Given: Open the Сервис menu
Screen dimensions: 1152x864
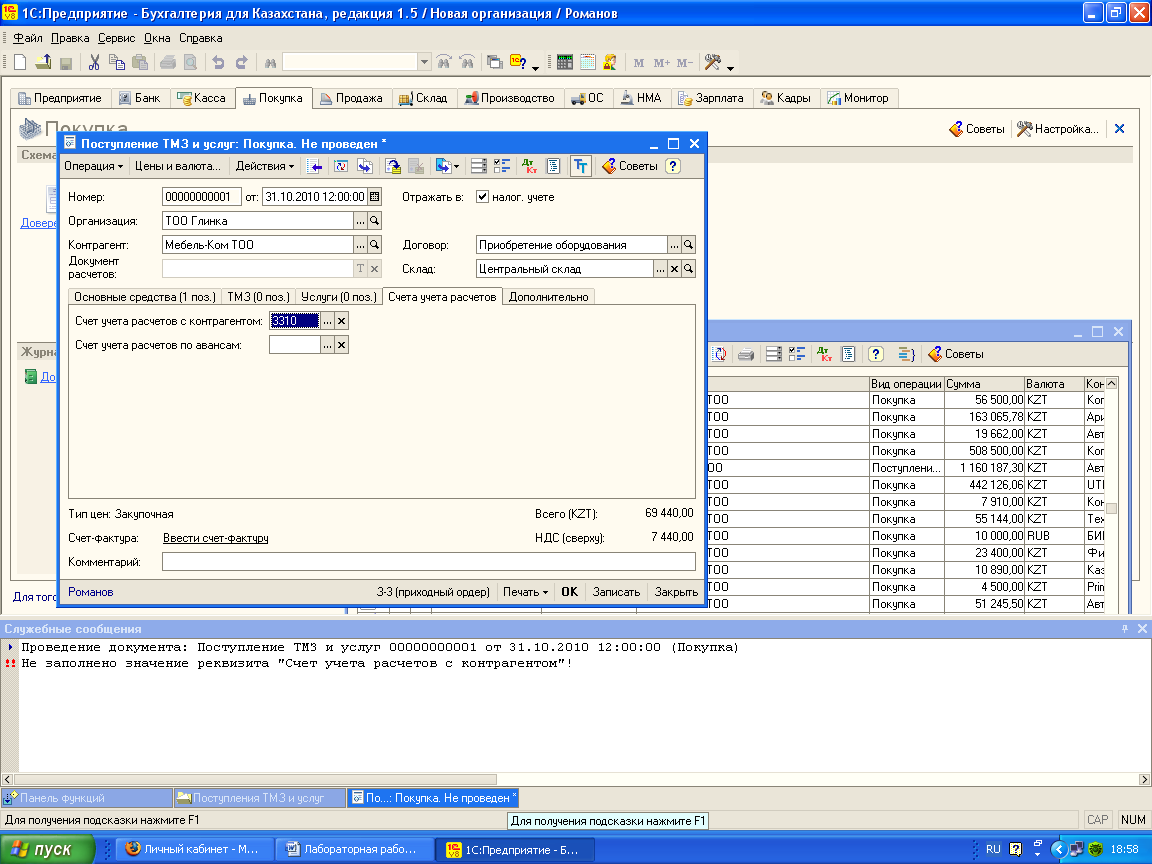Looking at the screenshot, I should pyautogui.click(x=117, y=38).
